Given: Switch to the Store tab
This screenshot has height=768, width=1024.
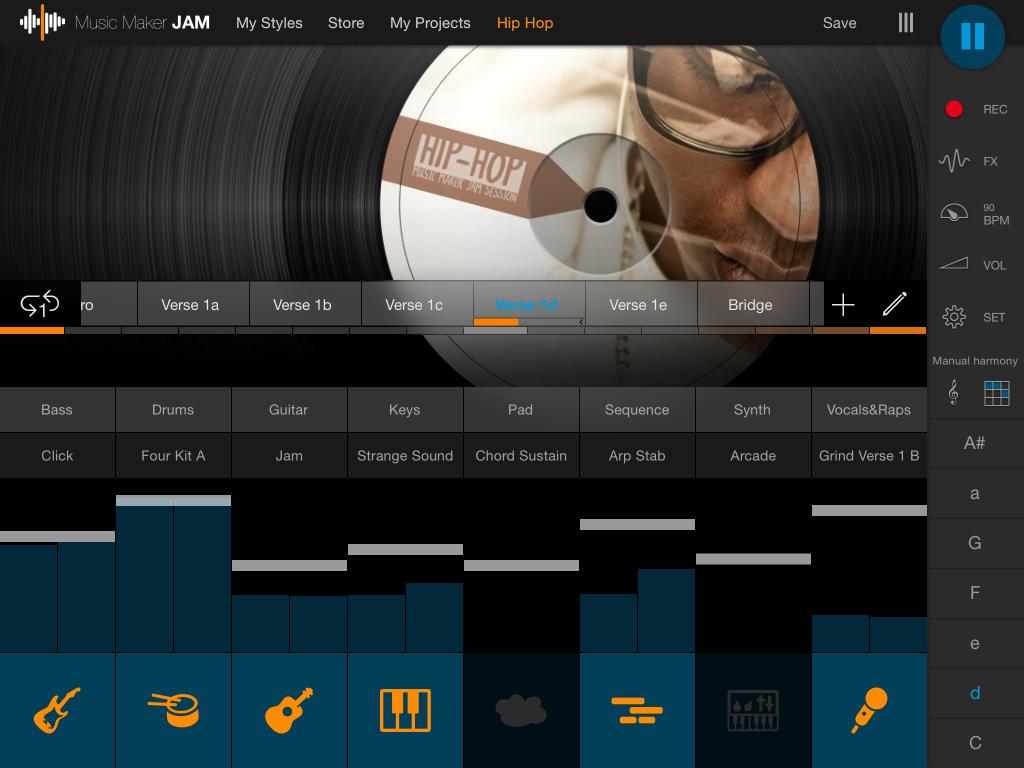Looking at the screenshot, I should pos(346,22).
